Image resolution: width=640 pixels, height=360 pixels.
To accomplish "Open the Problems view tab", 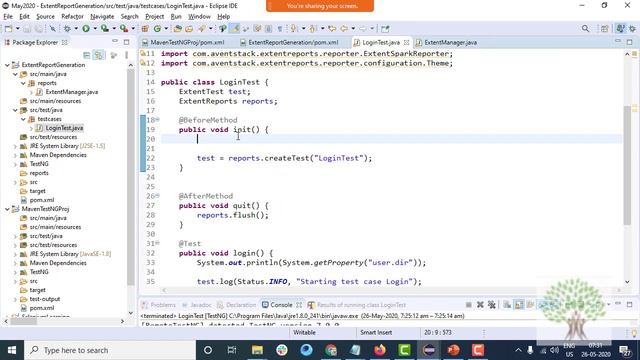I will click(x=158, y=305).
